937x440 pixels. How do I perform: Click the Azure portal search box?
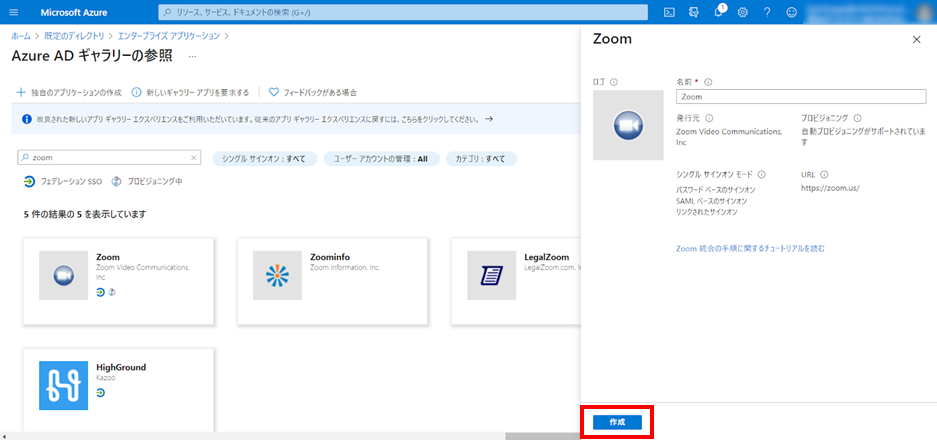click(x=403, y=12)
